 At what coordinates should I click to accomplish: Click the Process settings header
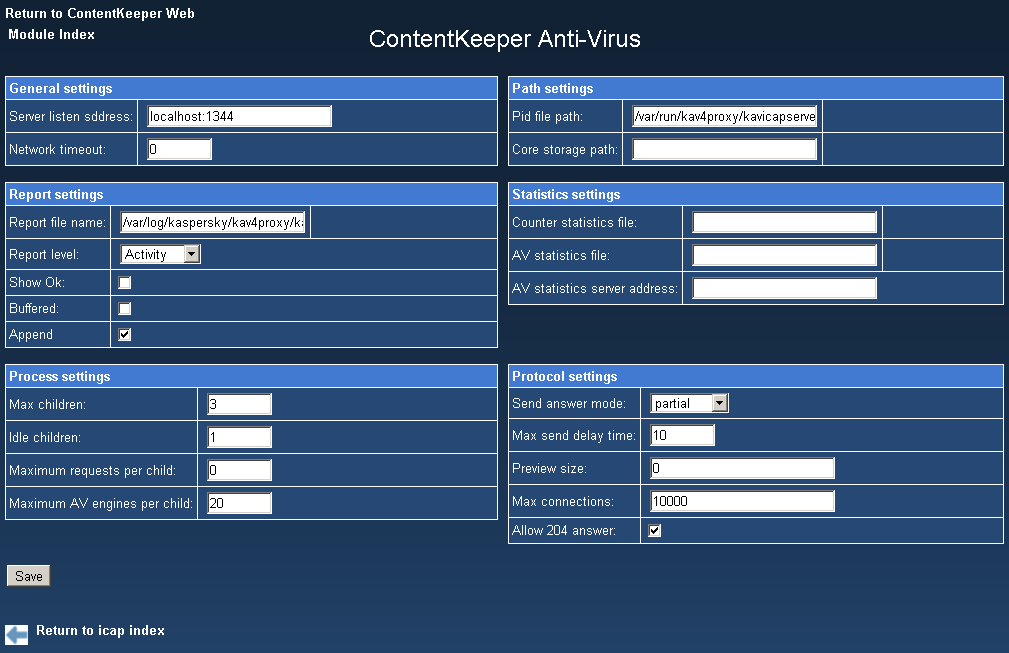point(252,376)
